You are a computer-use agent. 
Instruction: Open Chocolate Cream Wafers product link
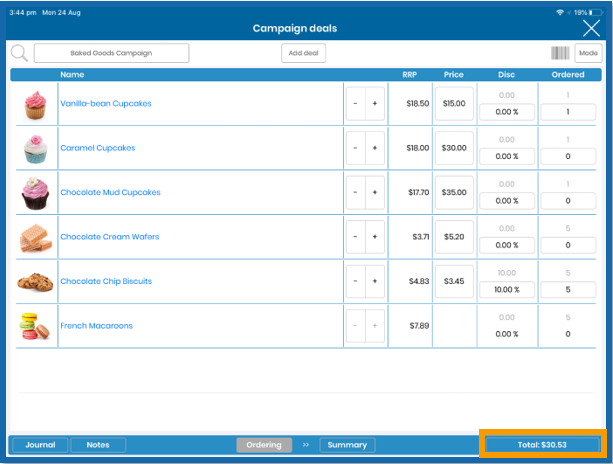click(x=110, y=237)
